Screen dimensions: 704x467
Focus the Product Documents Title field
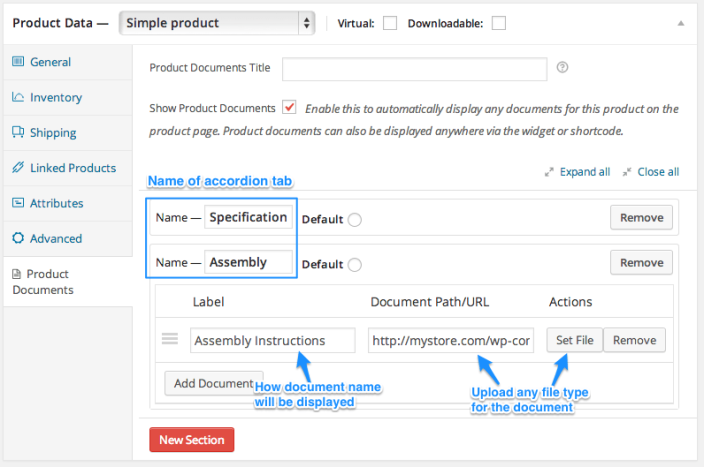414,68
